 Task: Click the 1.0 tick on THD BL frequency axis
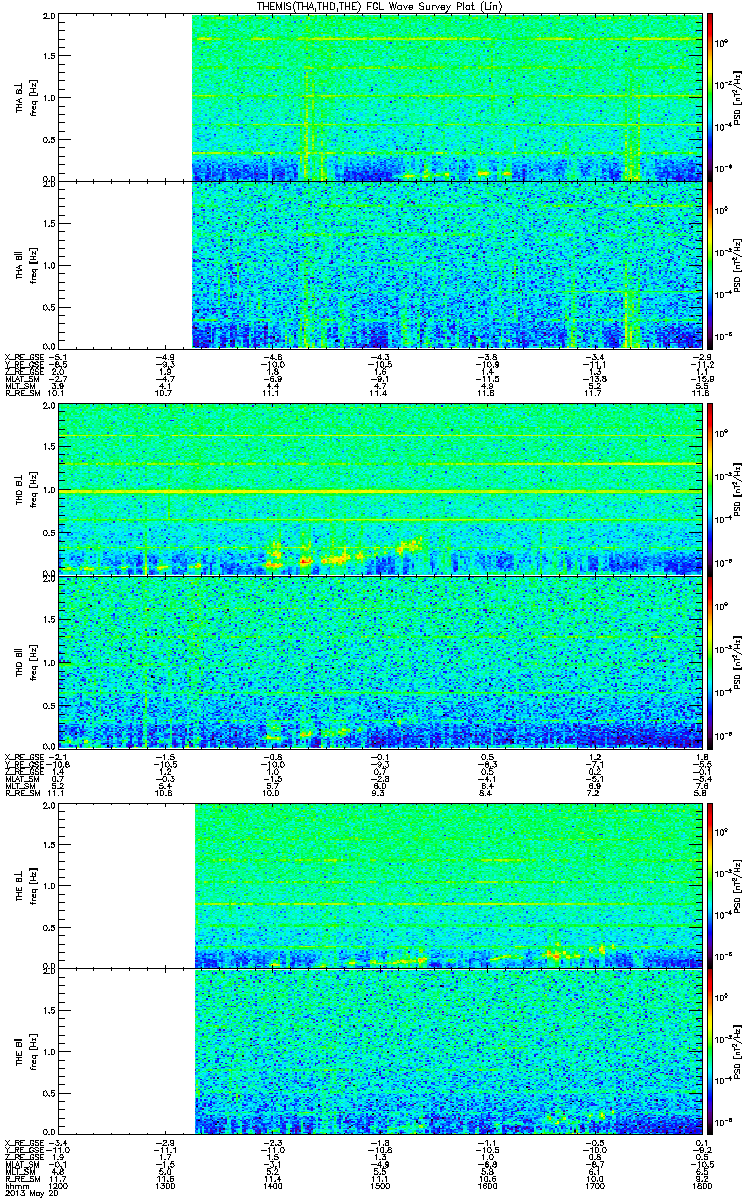[49, 489]
